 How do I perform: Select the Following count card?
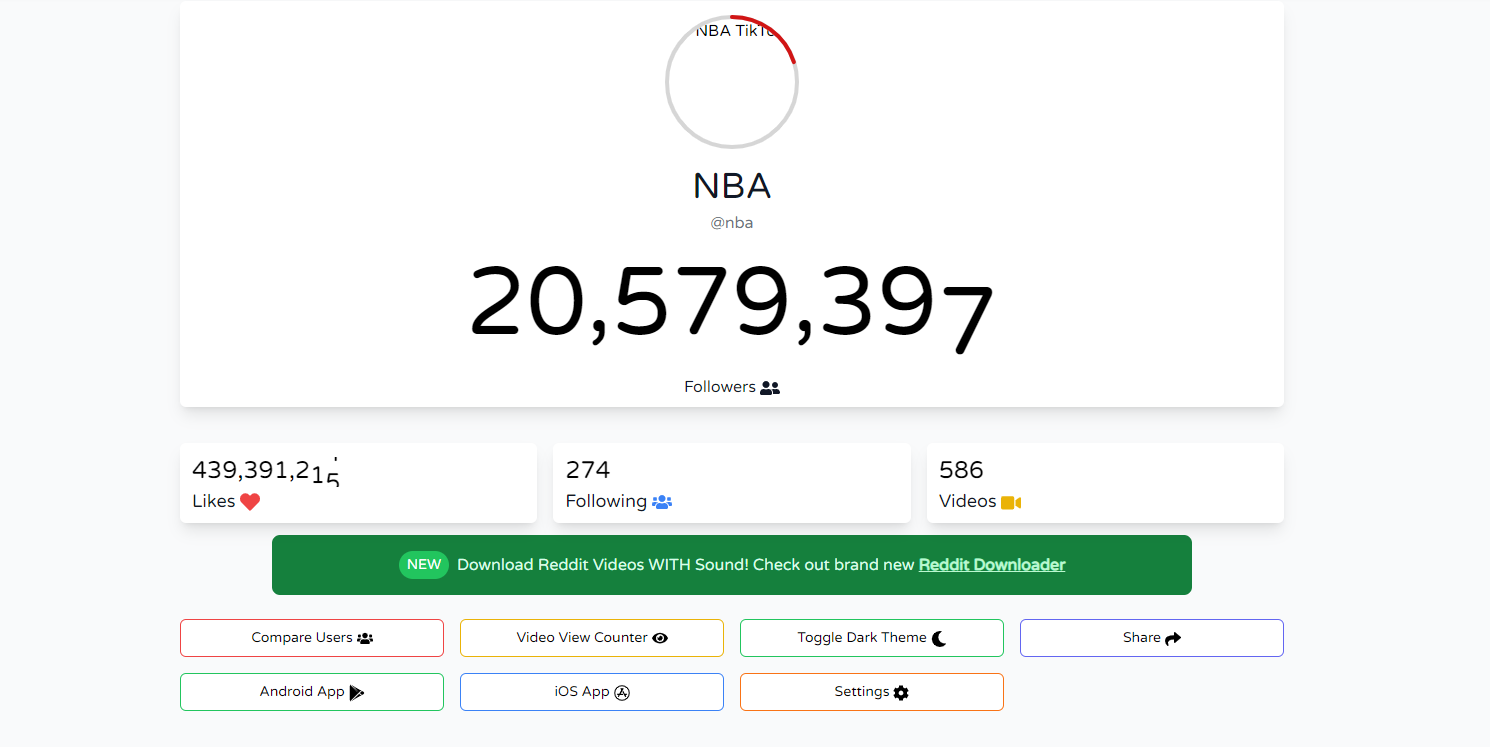pyautogui.click(x=731, y=483)
